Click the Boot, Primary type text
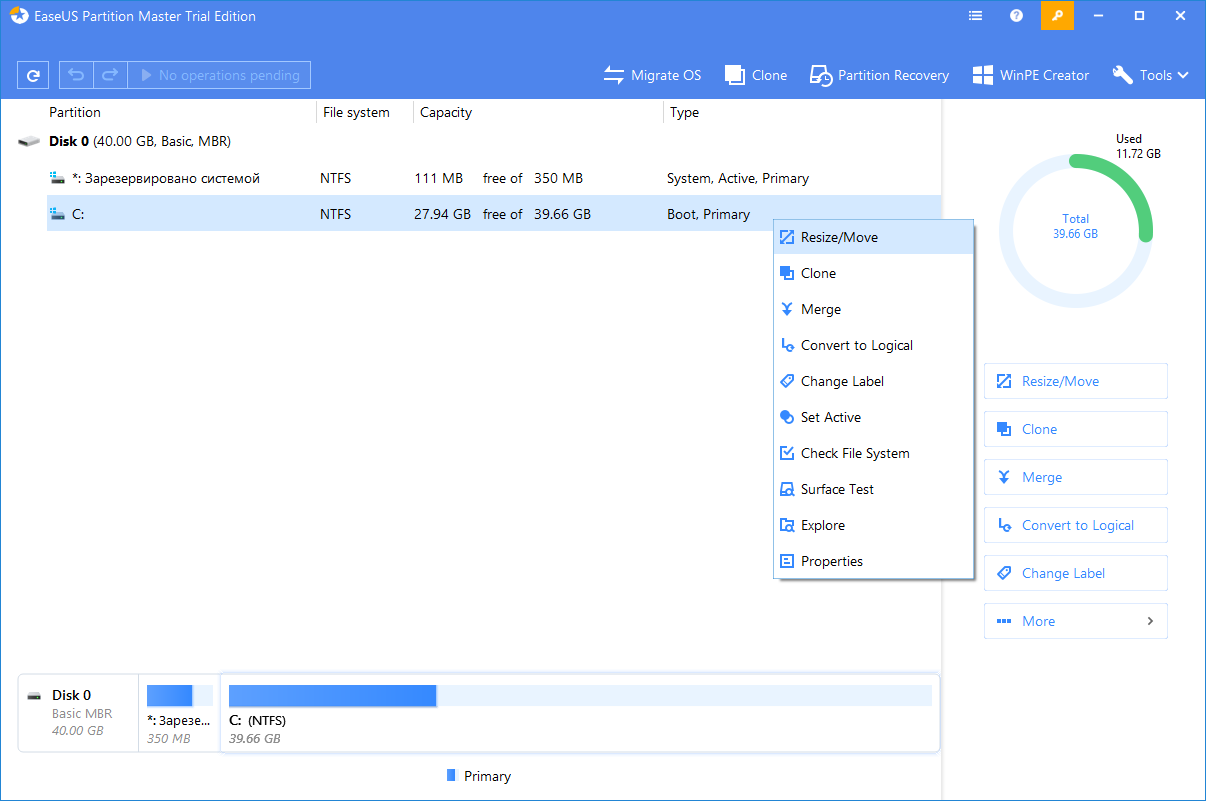Screen dimensions: 1206x801 click(x=708, y=214)
